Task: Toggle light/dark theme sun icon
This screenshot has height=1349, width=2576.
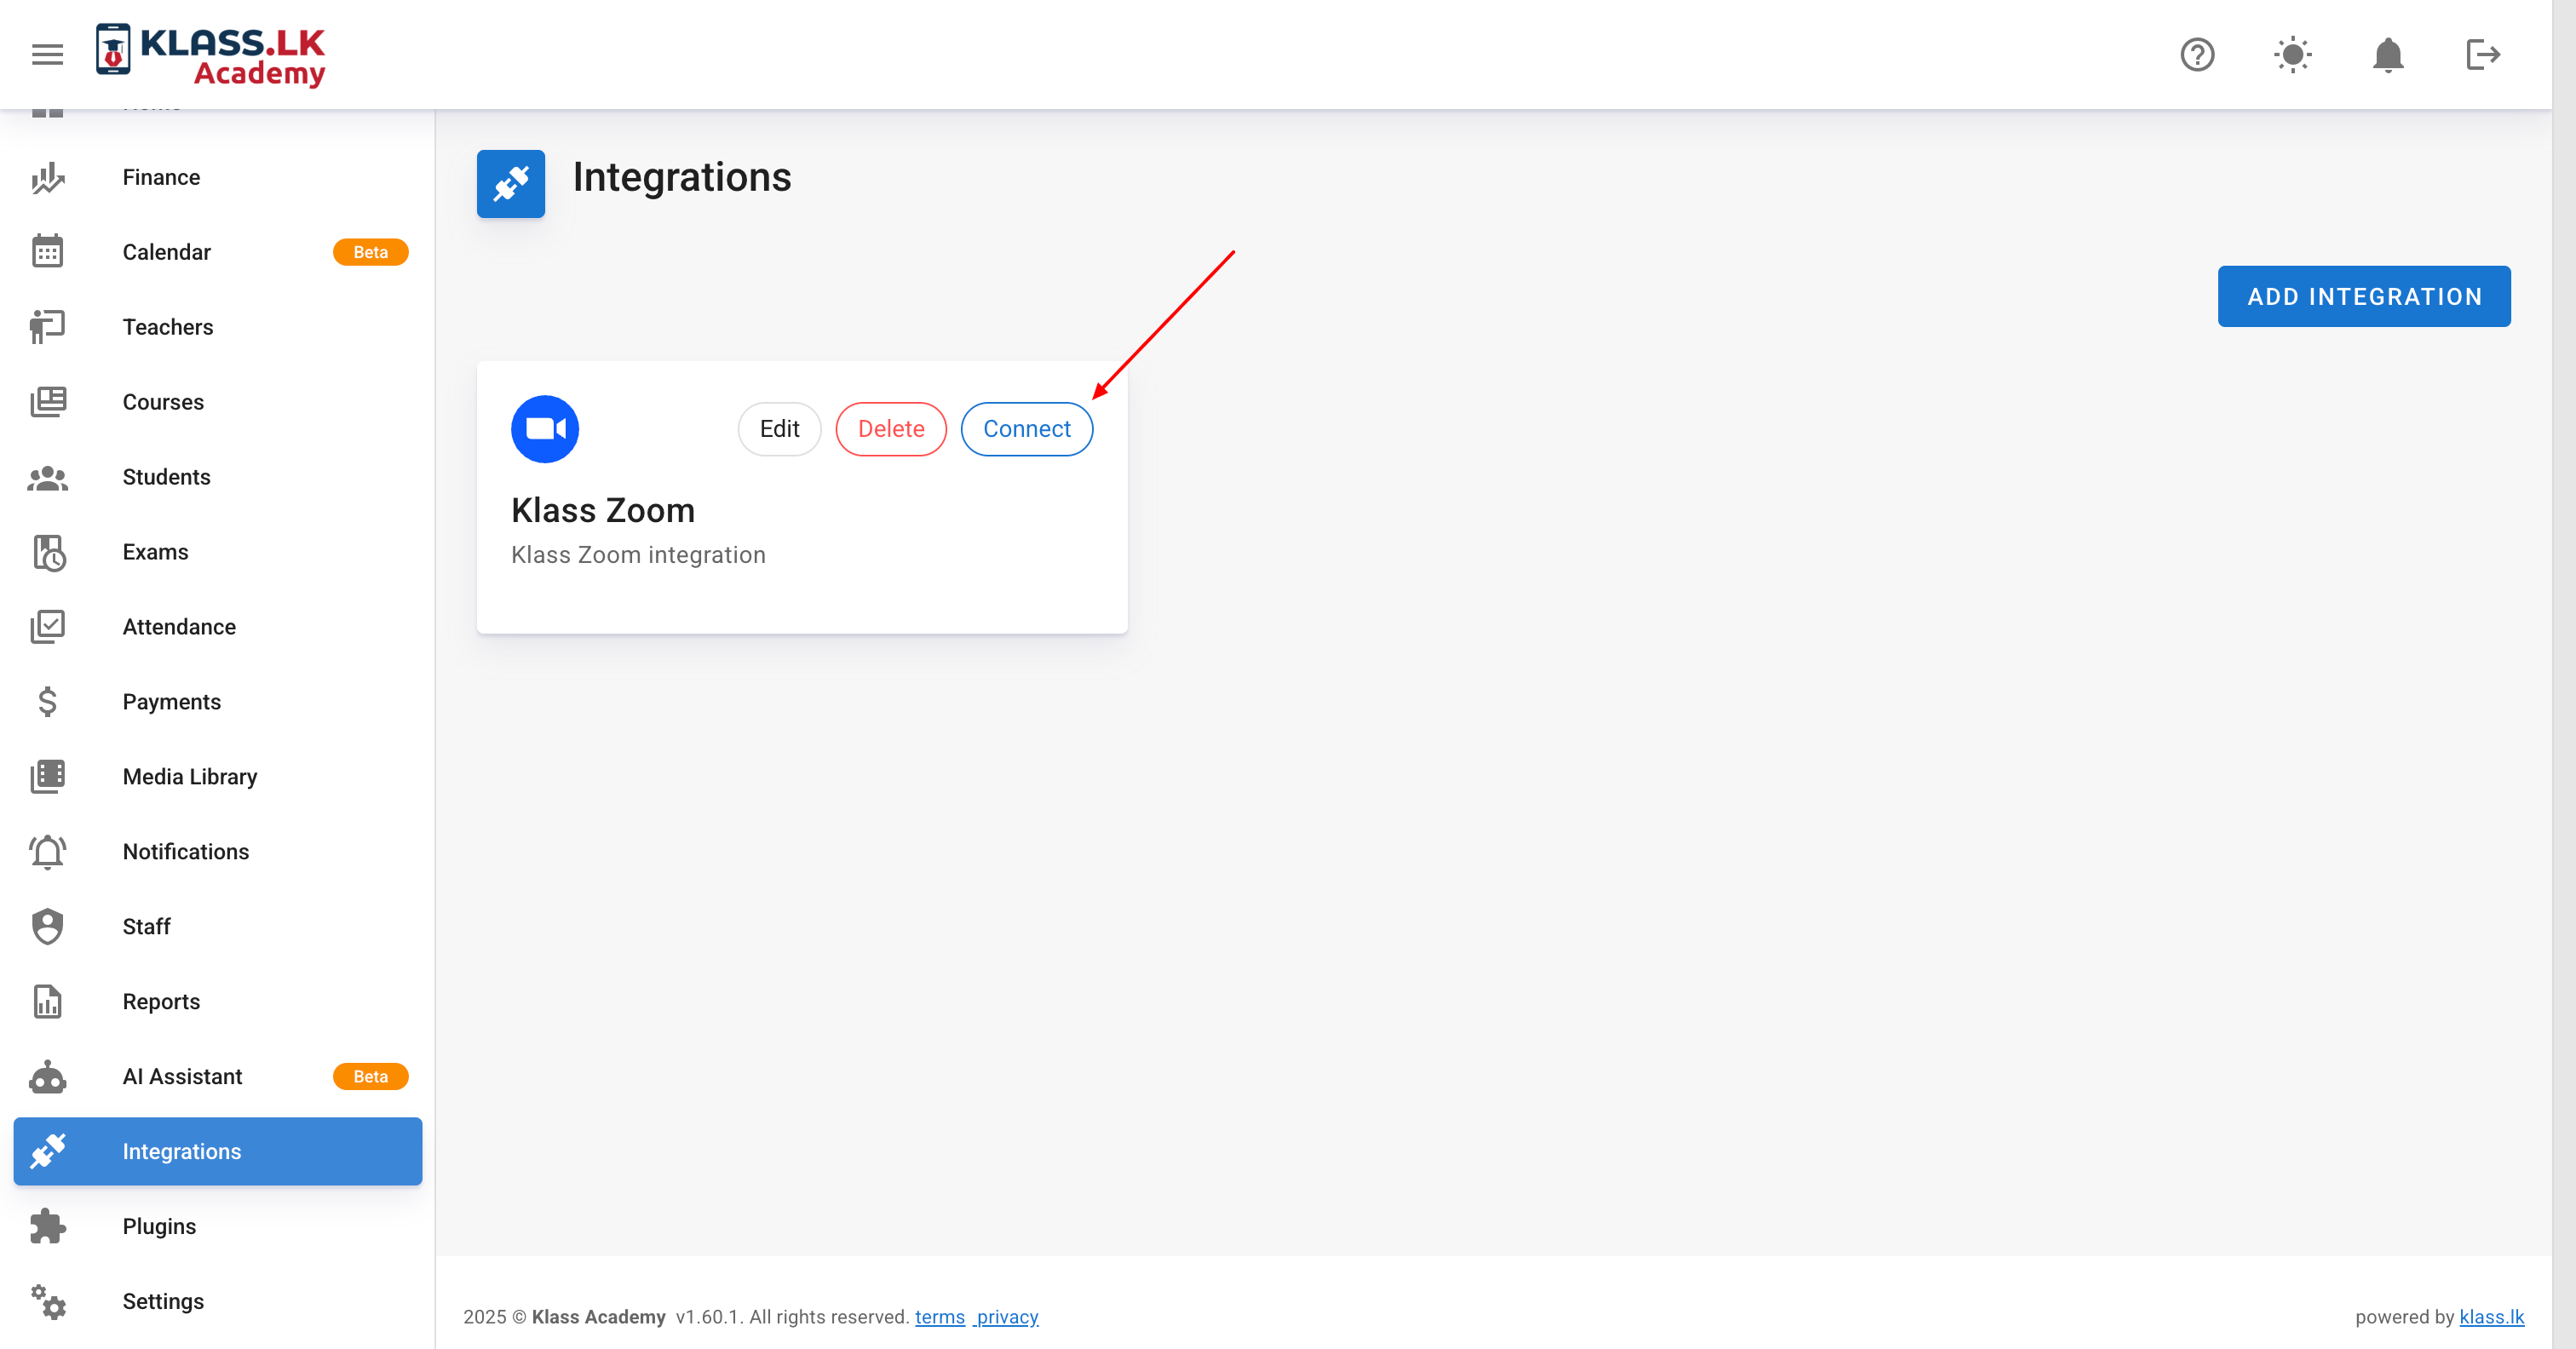Action: 2292,54
